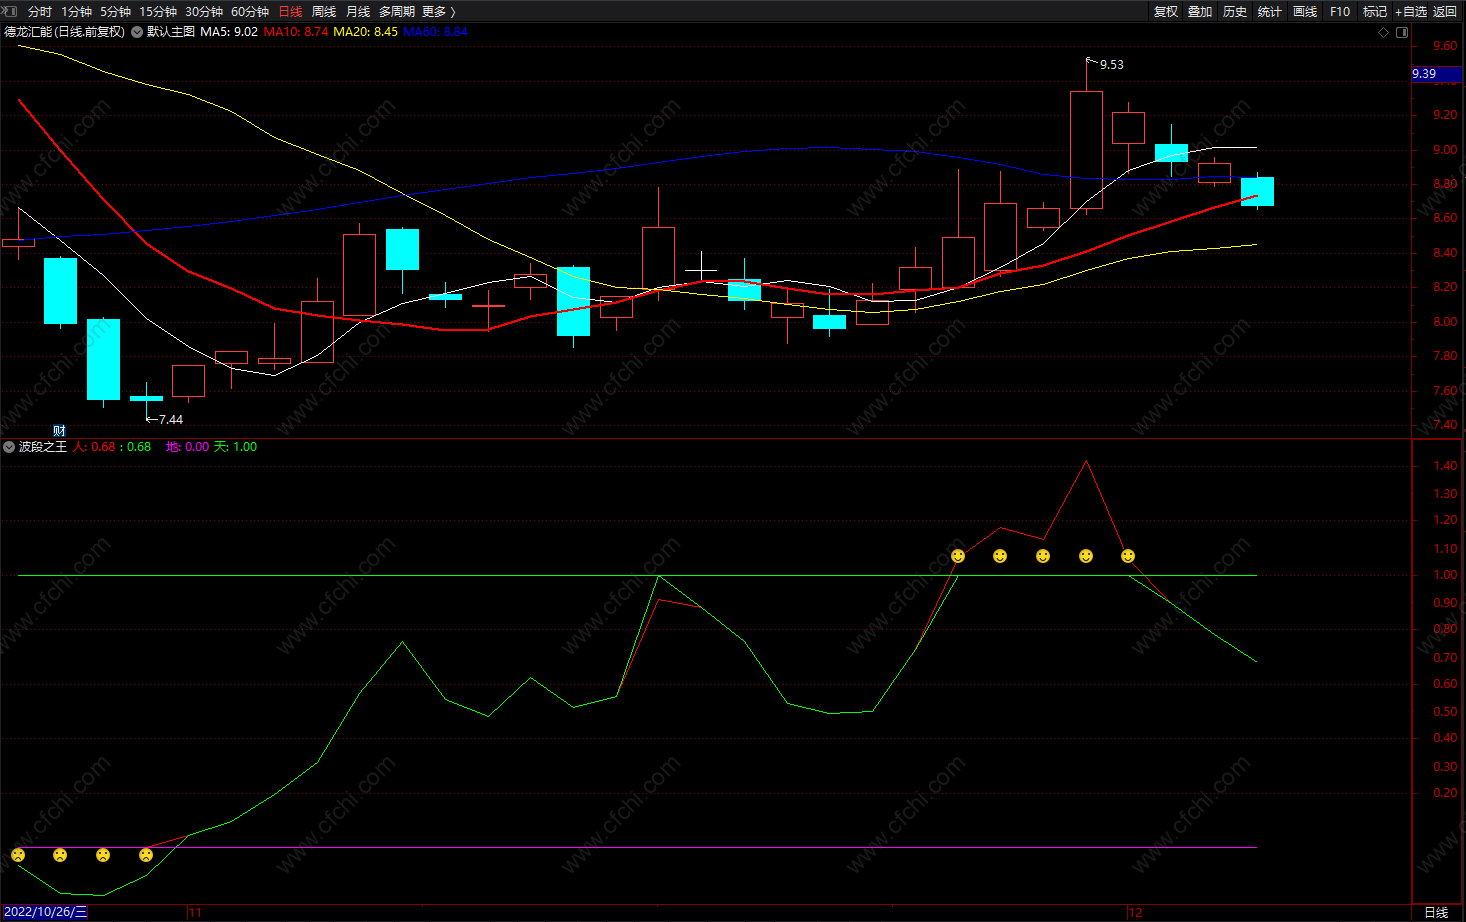
Task: Add stock via +自选 button
Action: tap(1411, 12)
